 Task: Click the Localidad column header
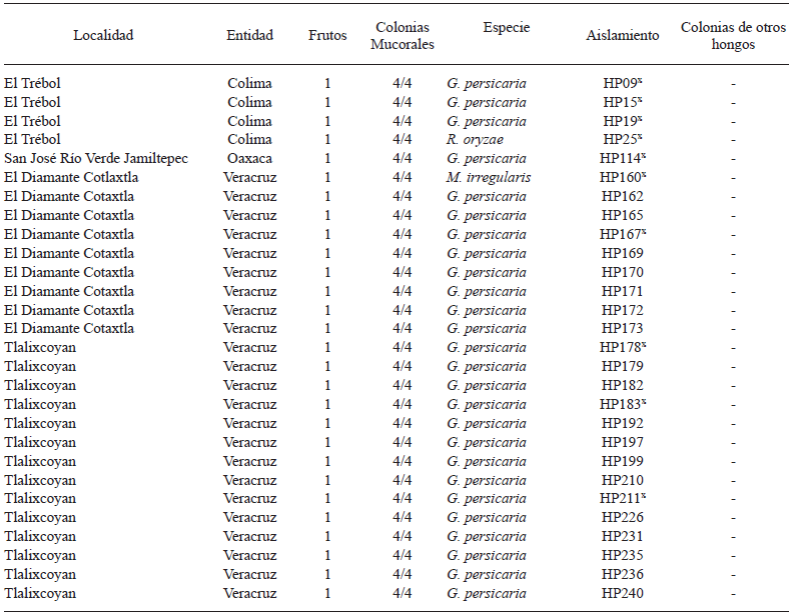click(103, 35)
